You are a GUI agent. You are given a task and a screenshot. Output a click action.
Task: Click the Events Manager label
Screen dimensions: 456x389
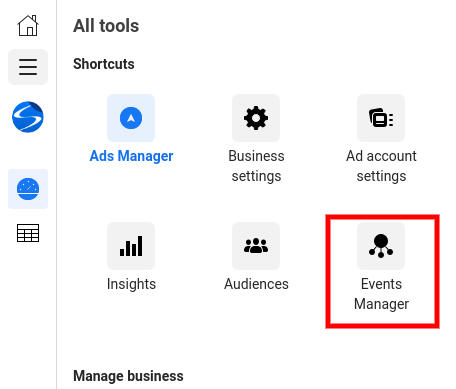[x=381, y=294]
